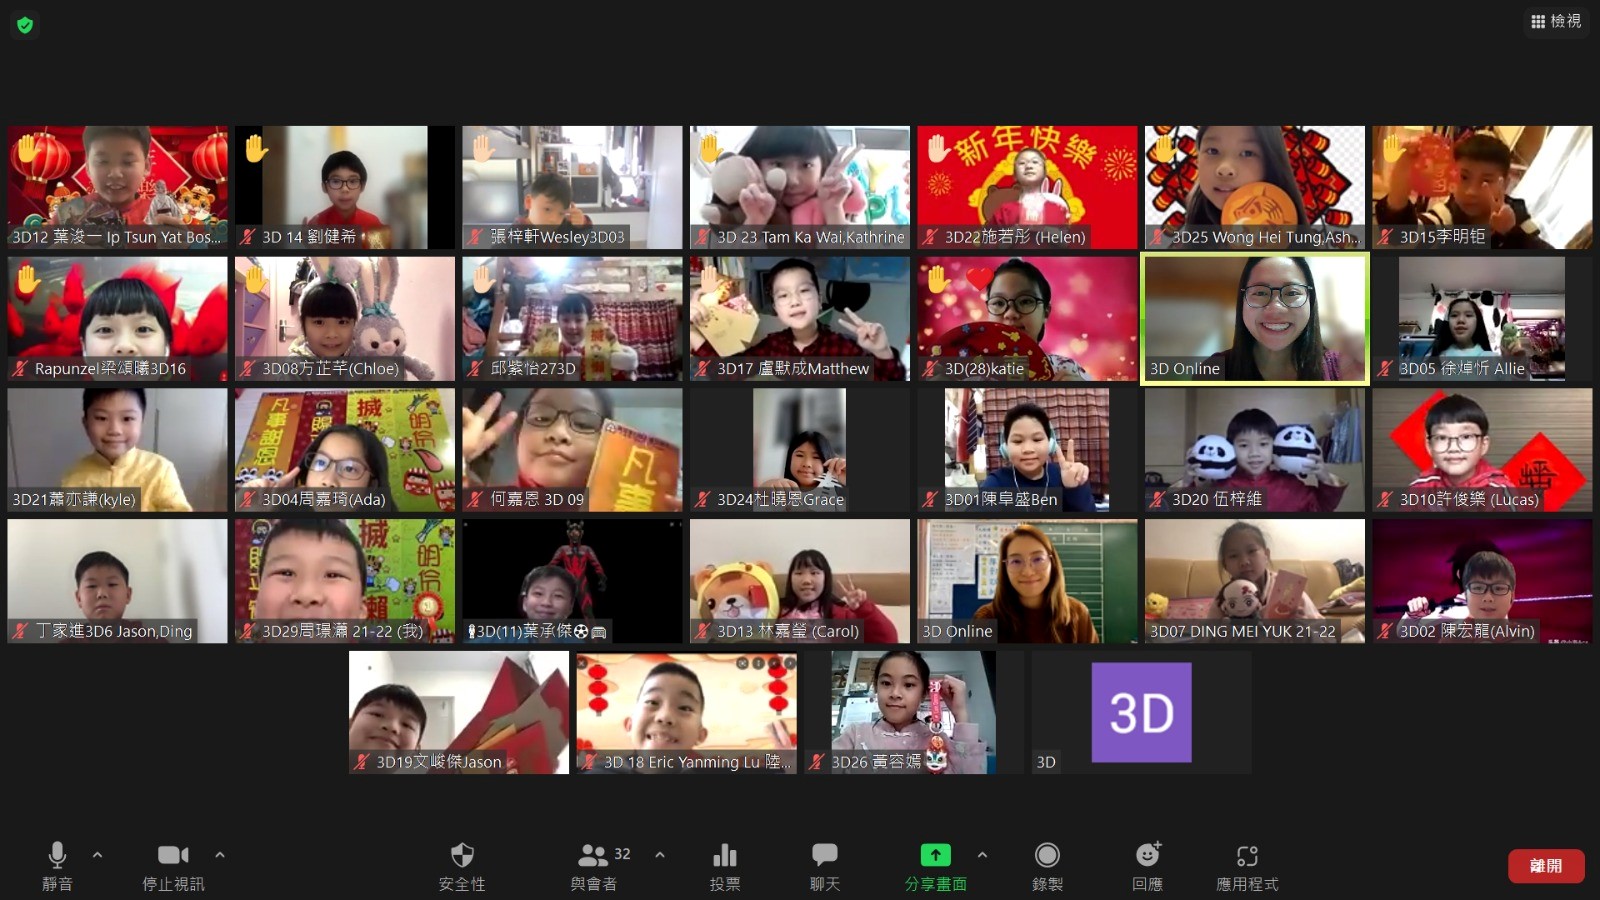Expand audio options arrow beside 靜音
1600x900 pixels.
coord(97,855)
